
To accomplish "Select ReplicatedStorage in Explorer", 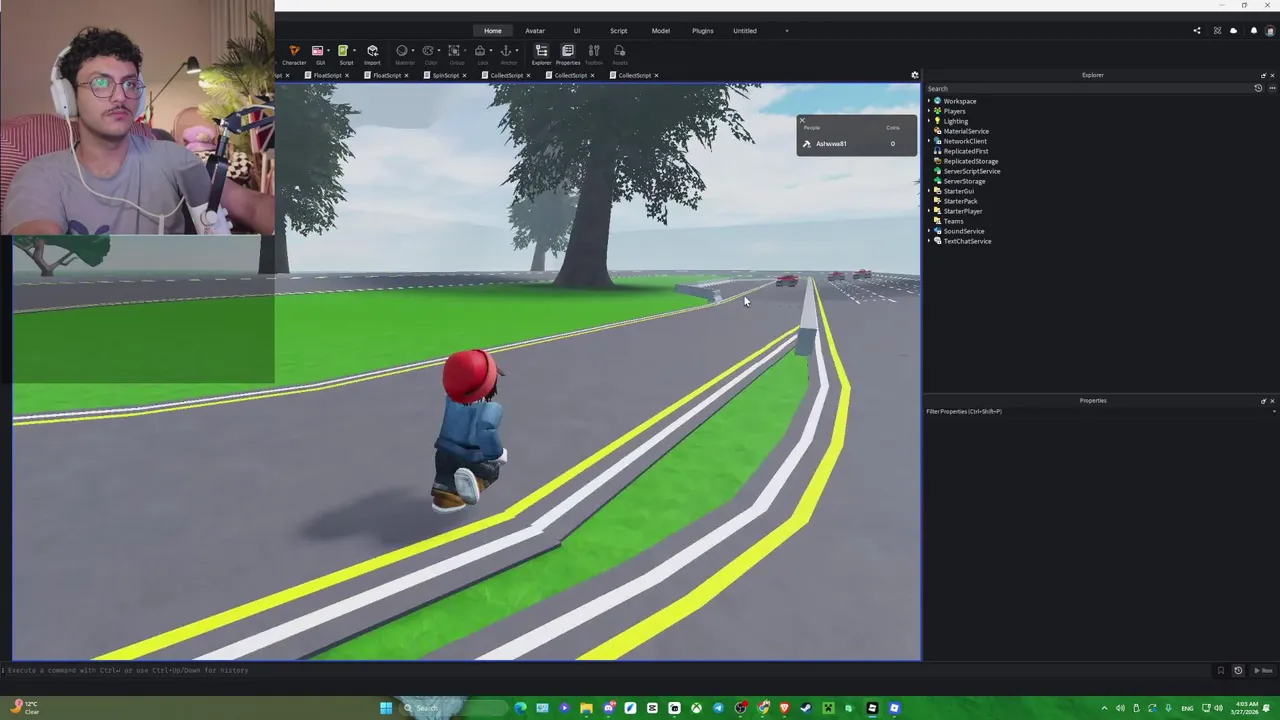I will (971, 161).
